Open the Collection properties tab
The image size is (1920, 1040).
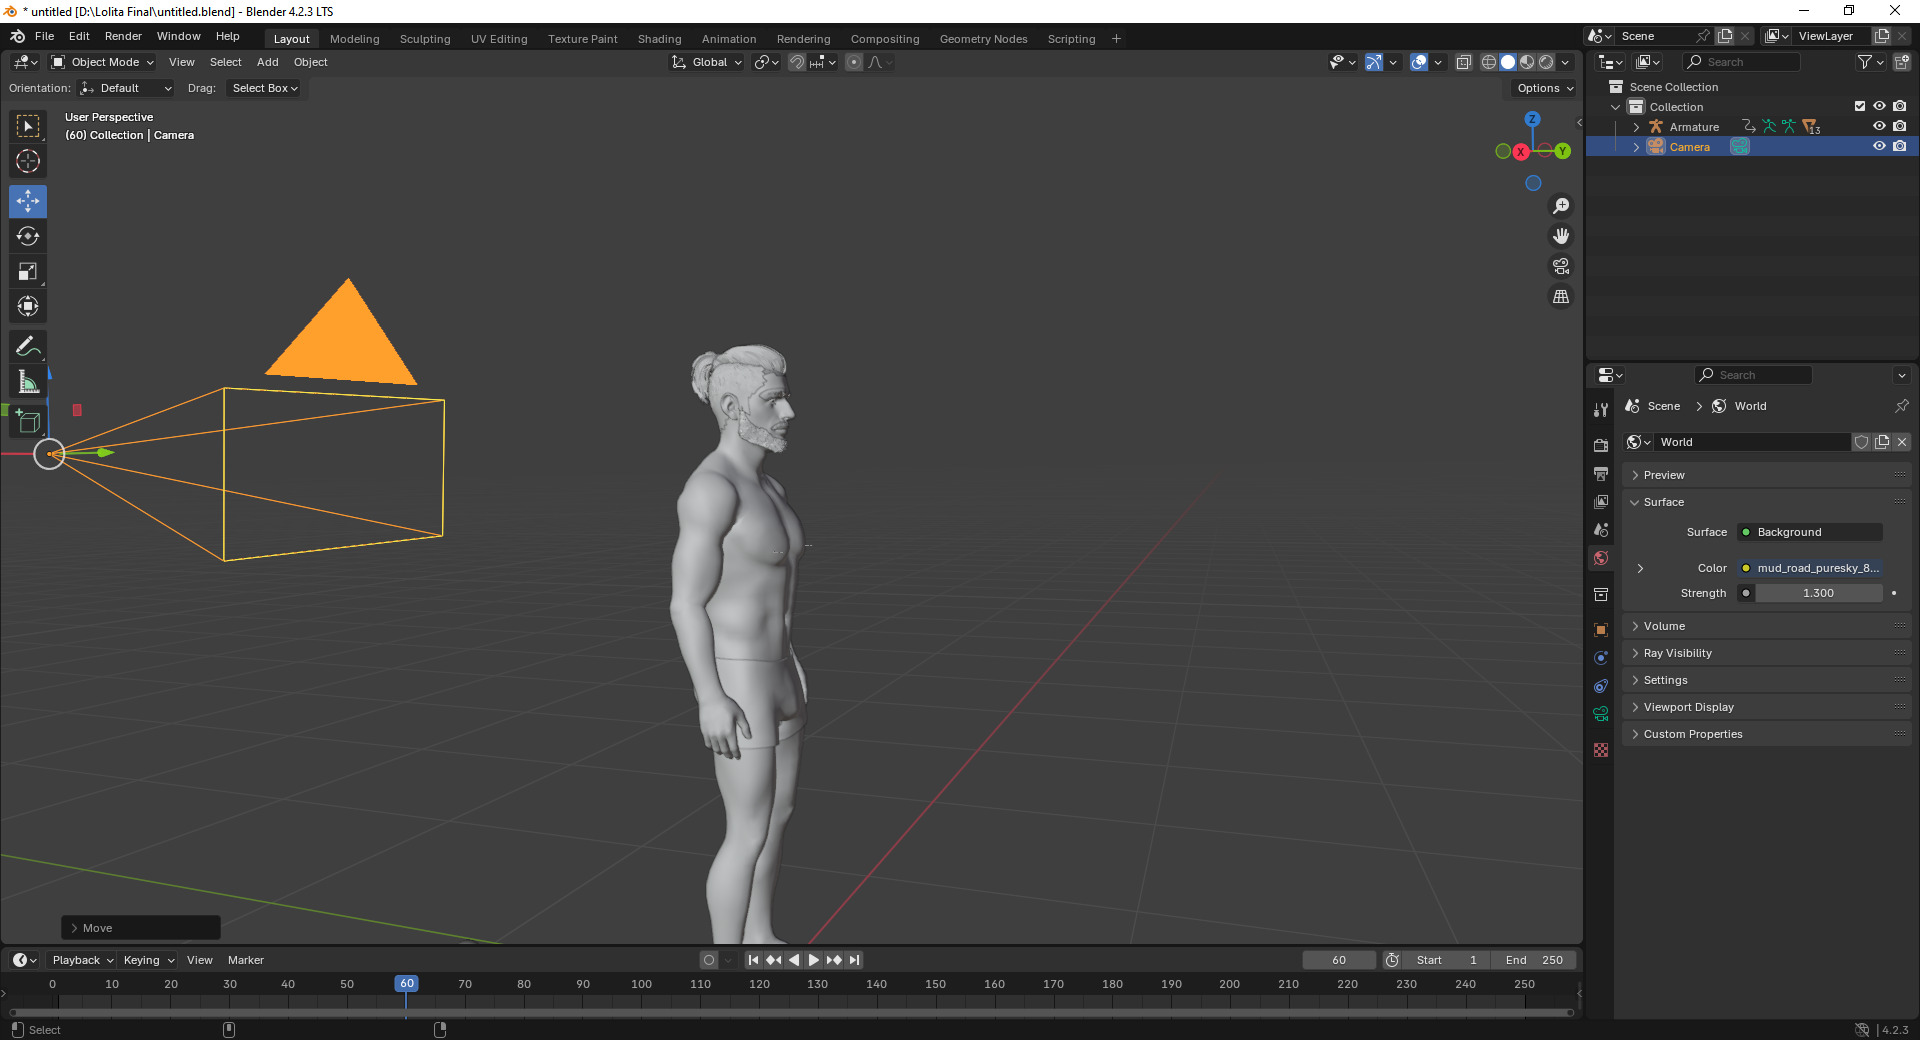(1601, 594)
